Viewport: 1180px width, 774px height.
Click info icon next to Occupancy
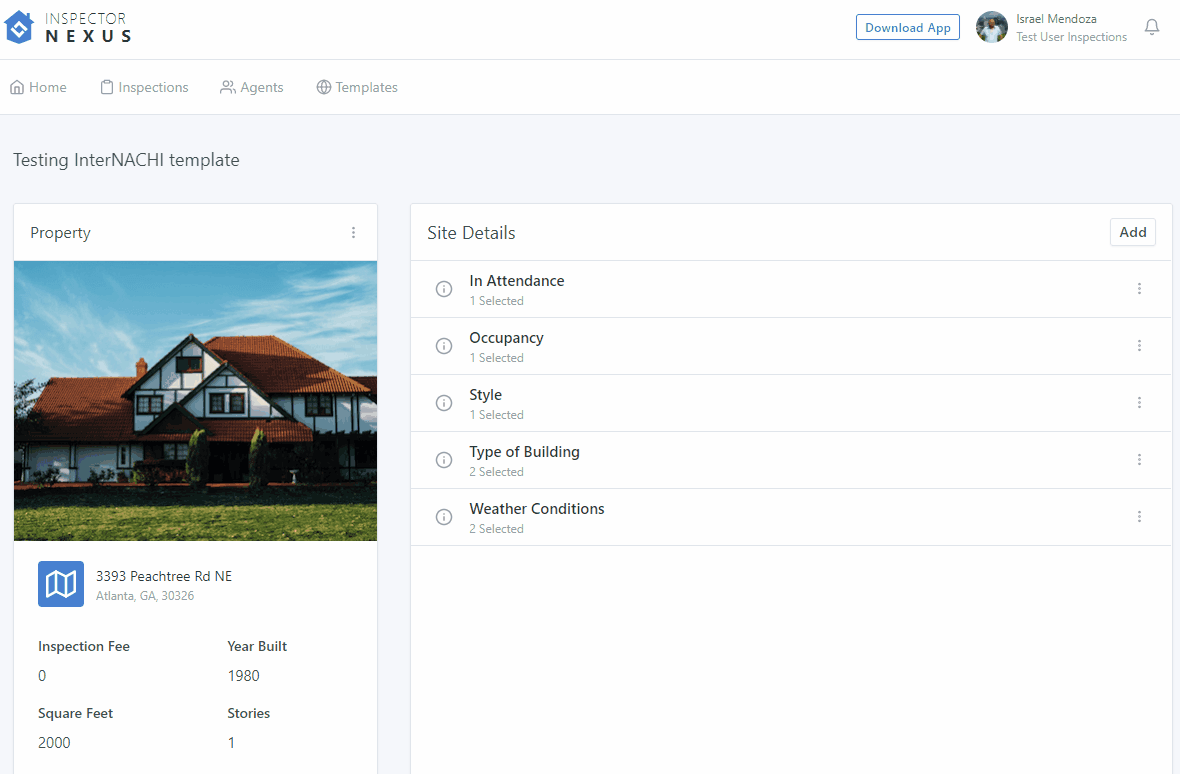[x=444, y=346]
